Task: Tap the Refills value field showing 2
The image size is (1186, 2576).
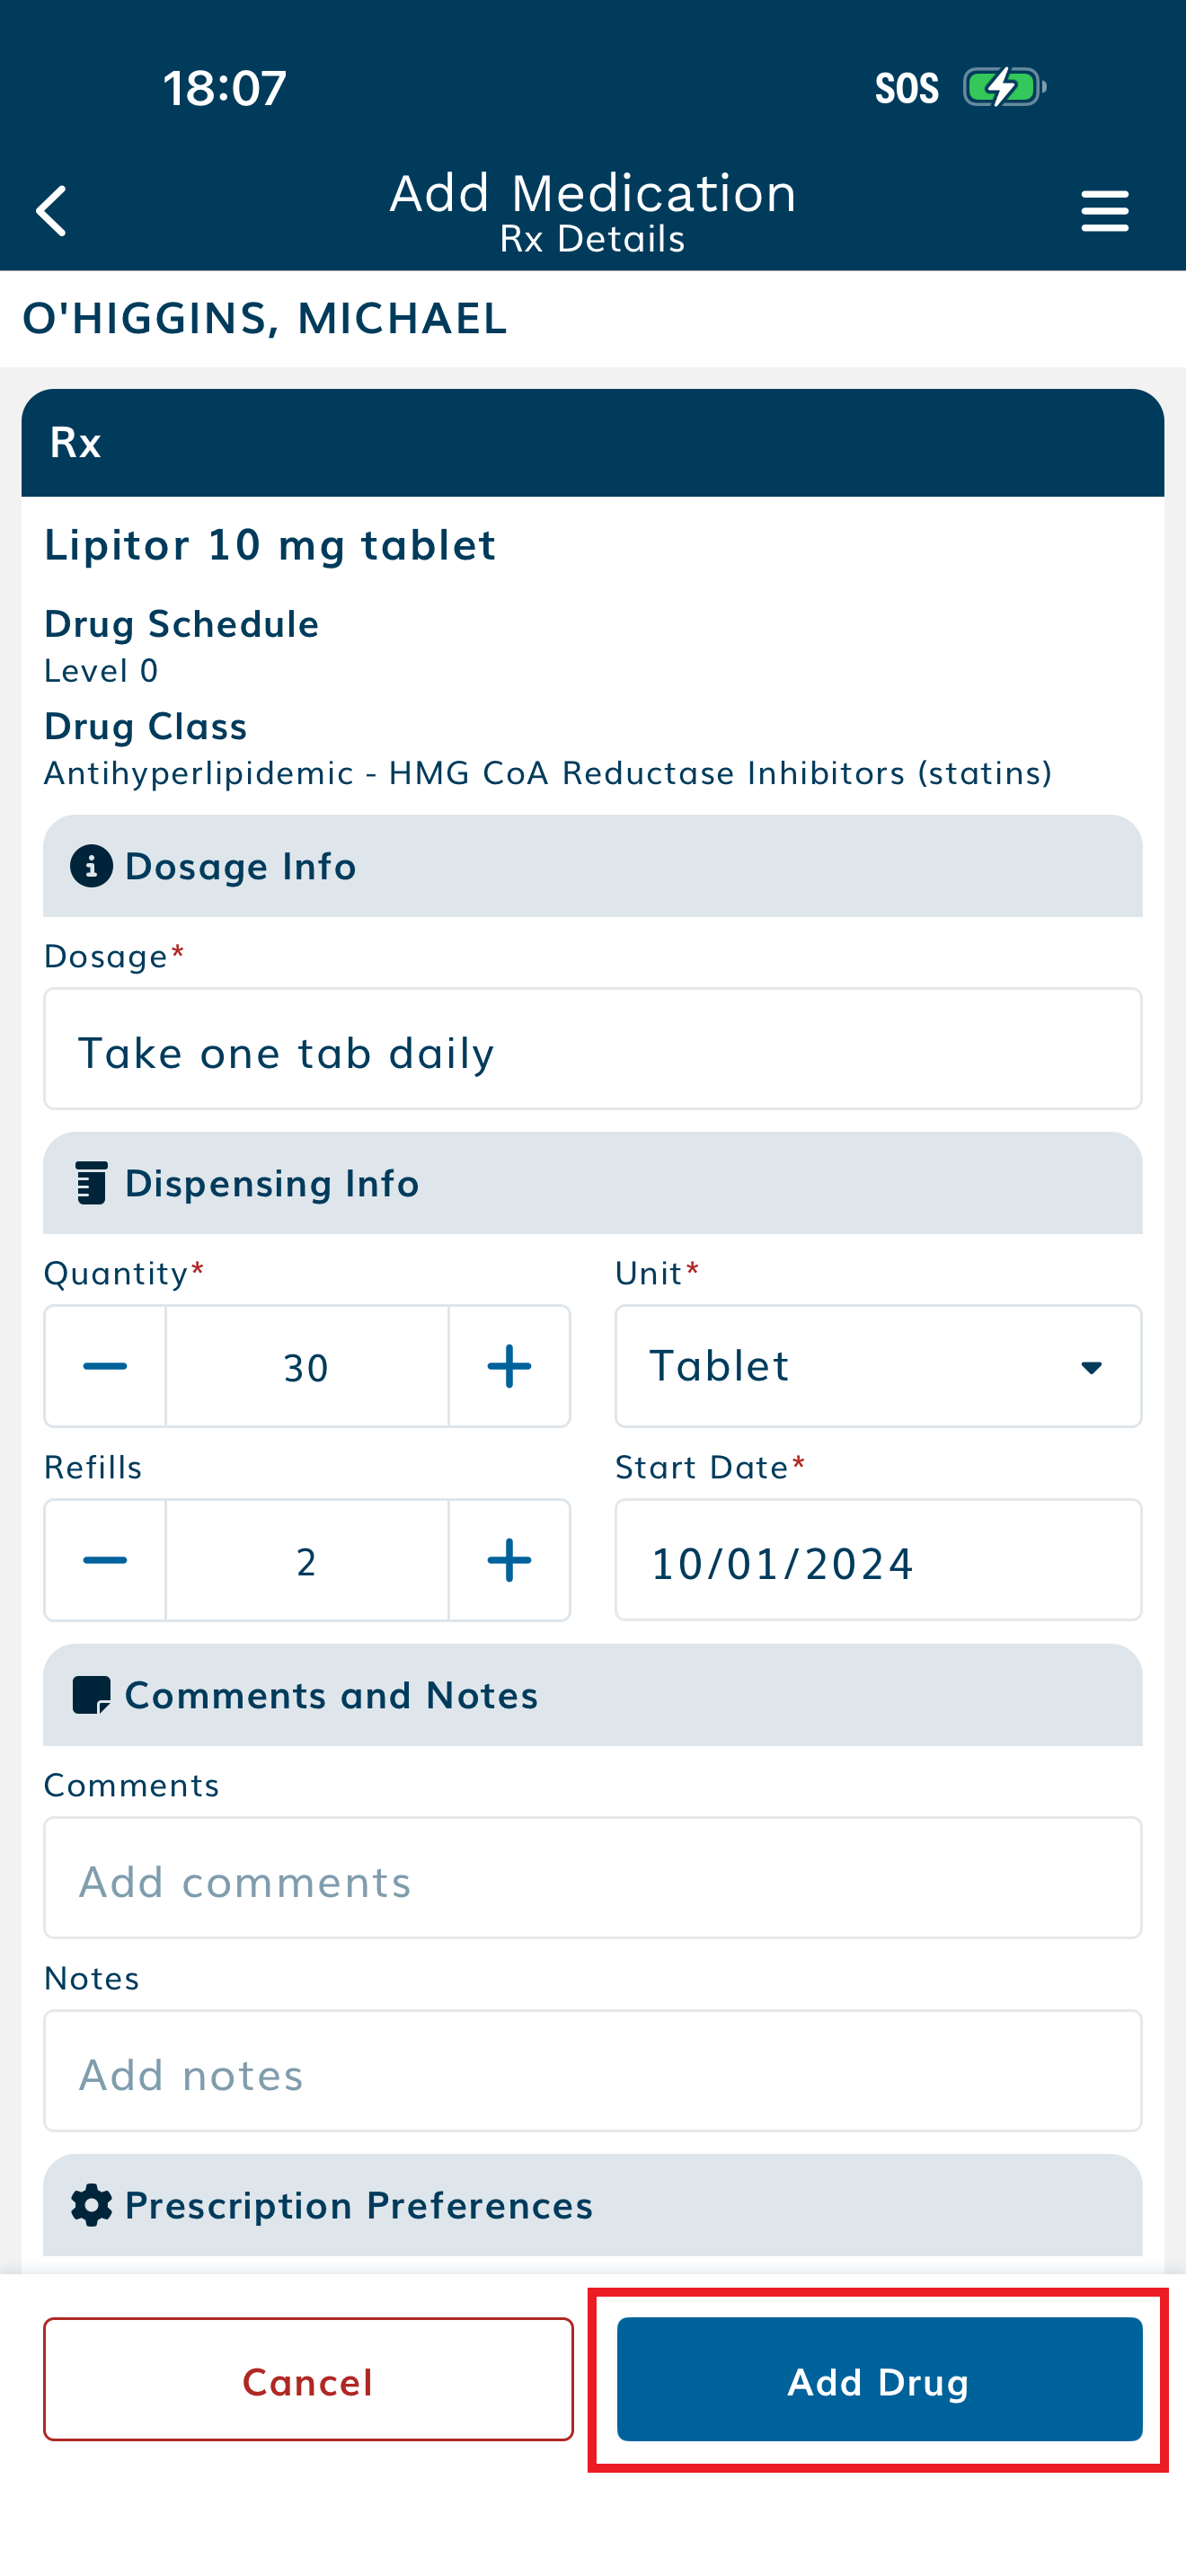Action: 306,1560
